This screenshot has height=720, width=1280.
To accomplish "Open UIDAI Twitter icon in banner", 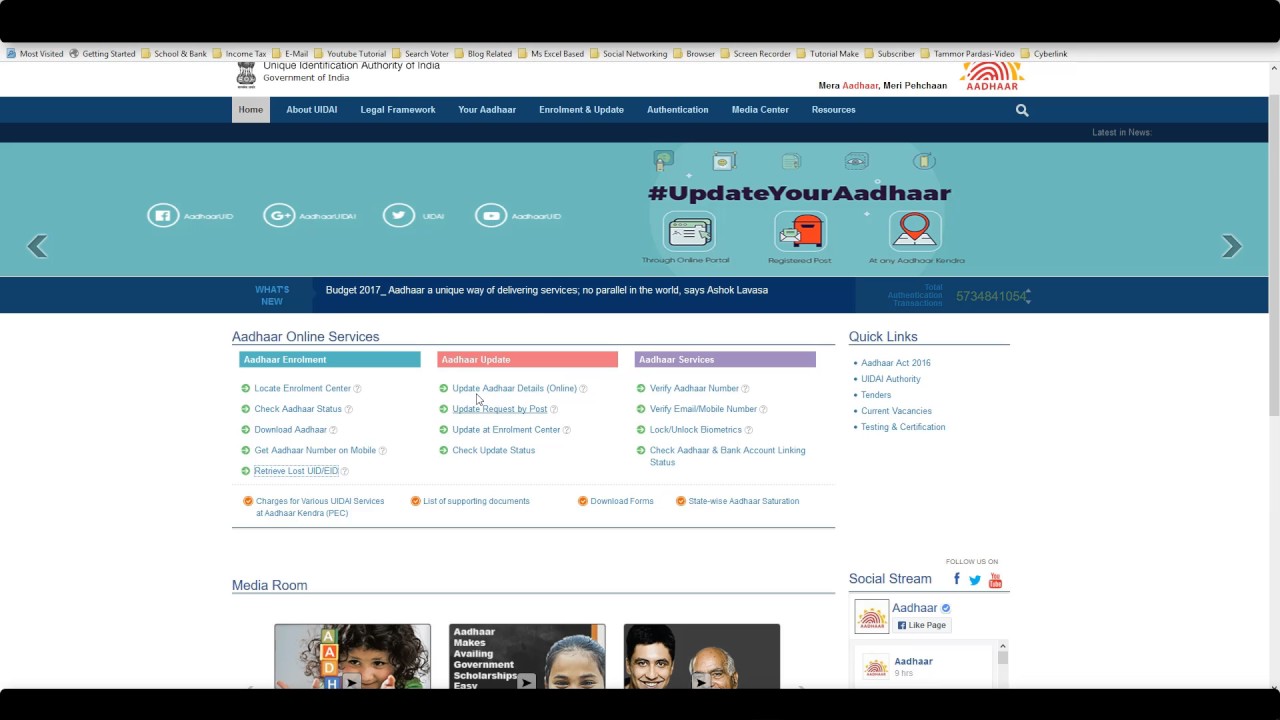I will coord(399,215).
